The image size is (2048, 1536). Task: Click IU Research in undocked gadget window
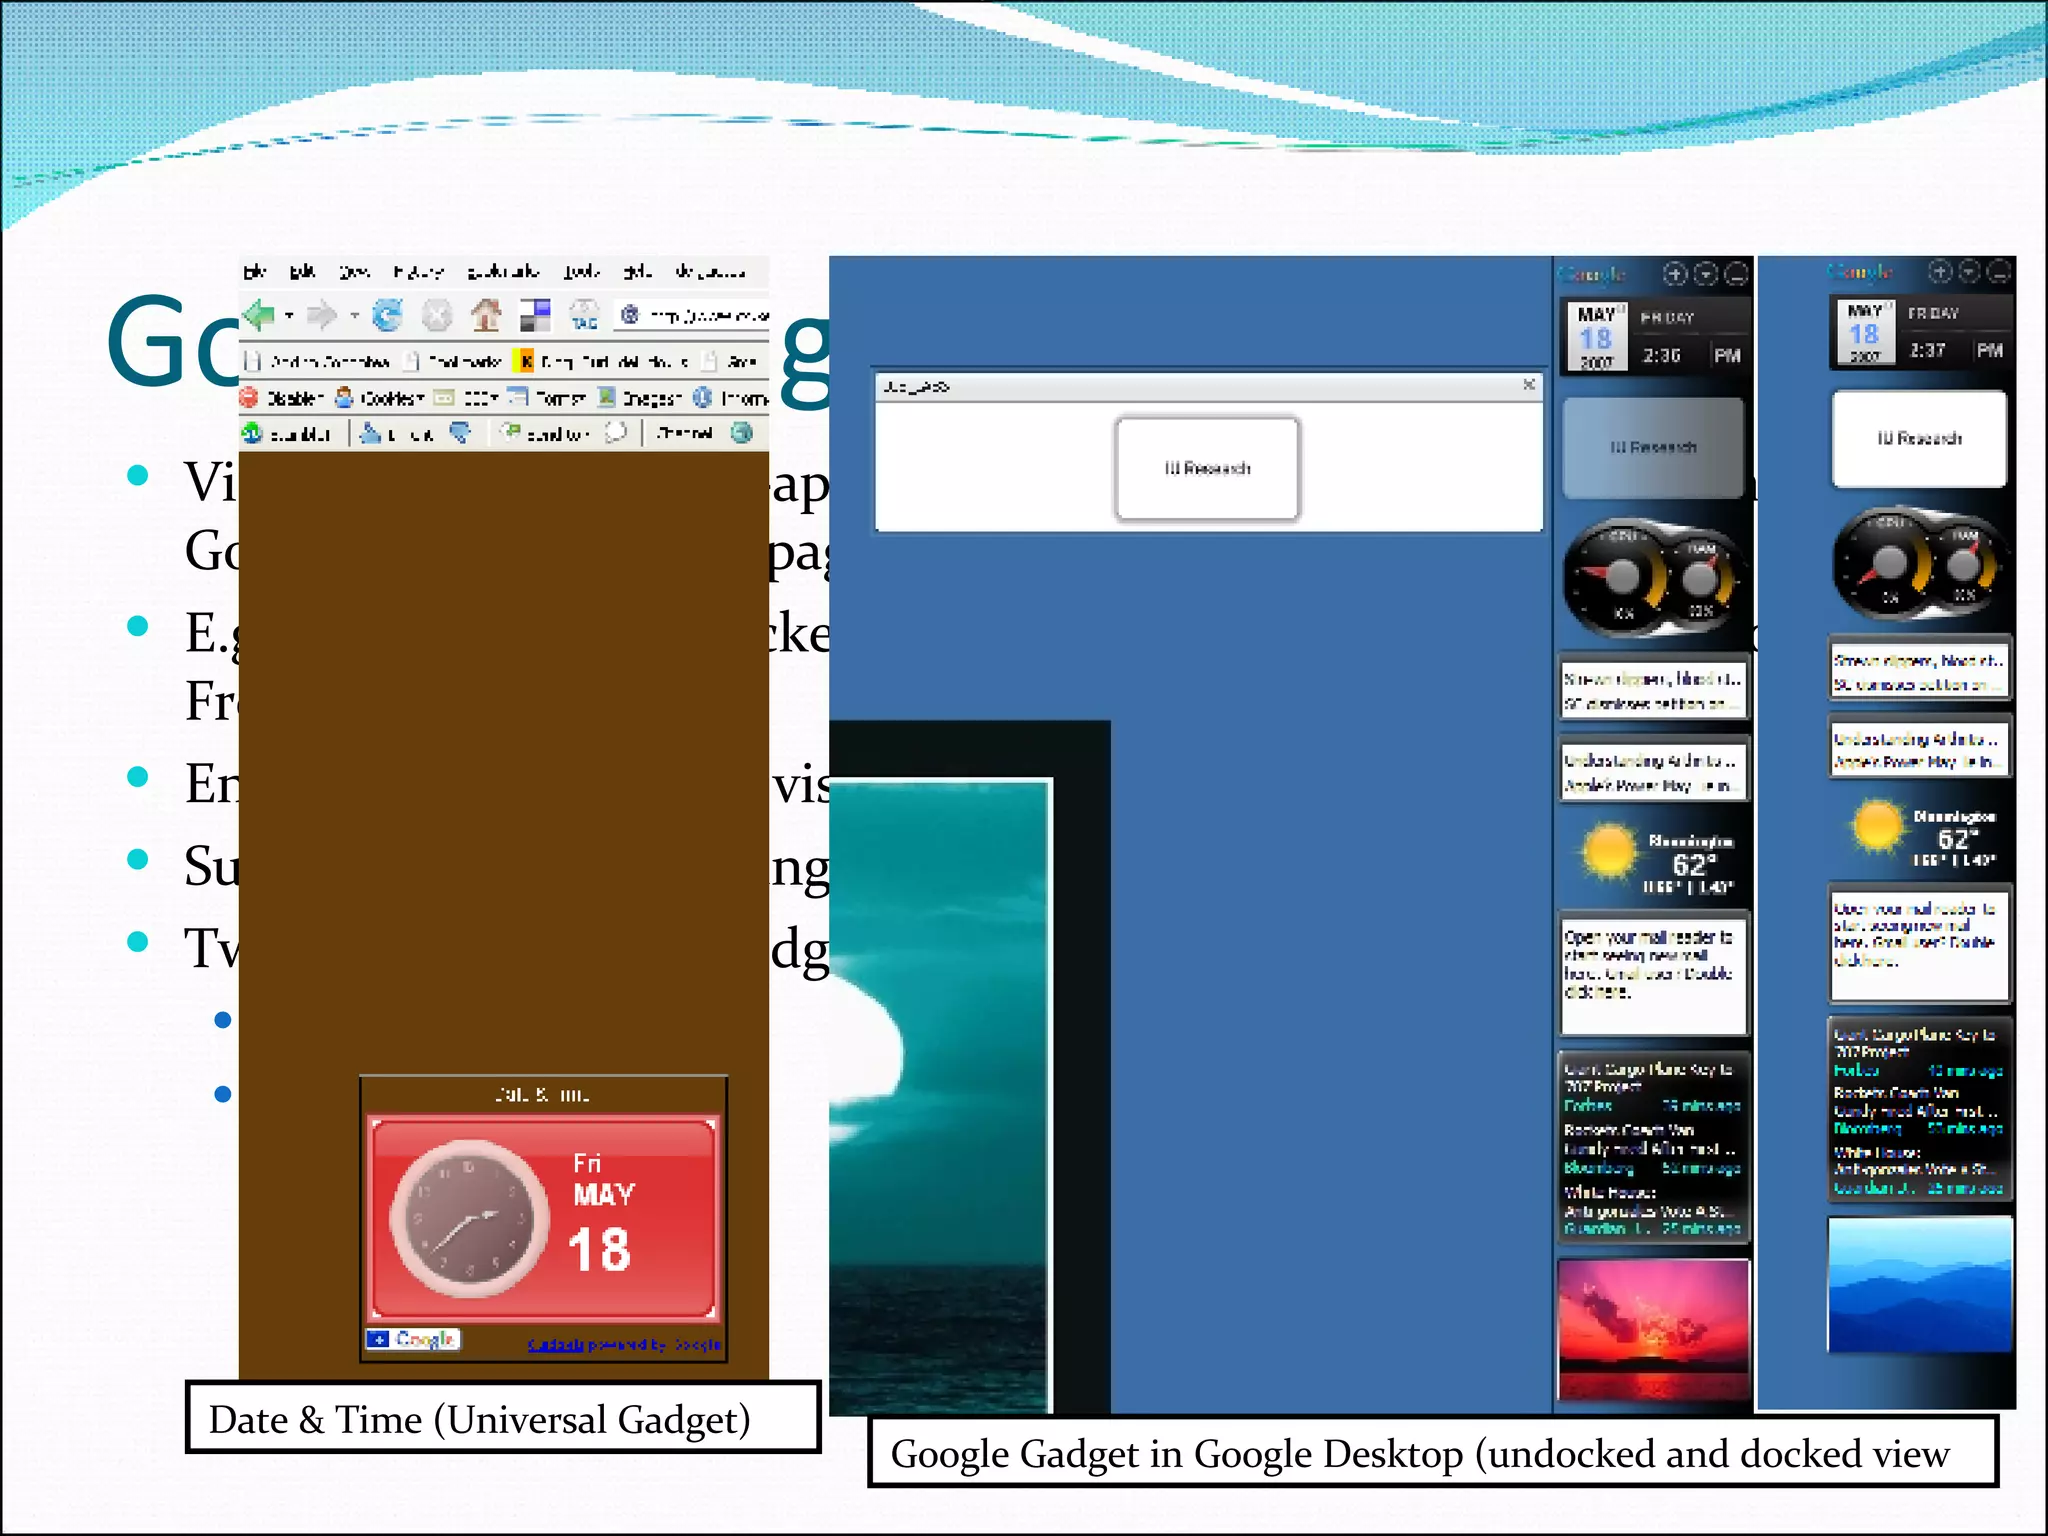coord(1207,468)
